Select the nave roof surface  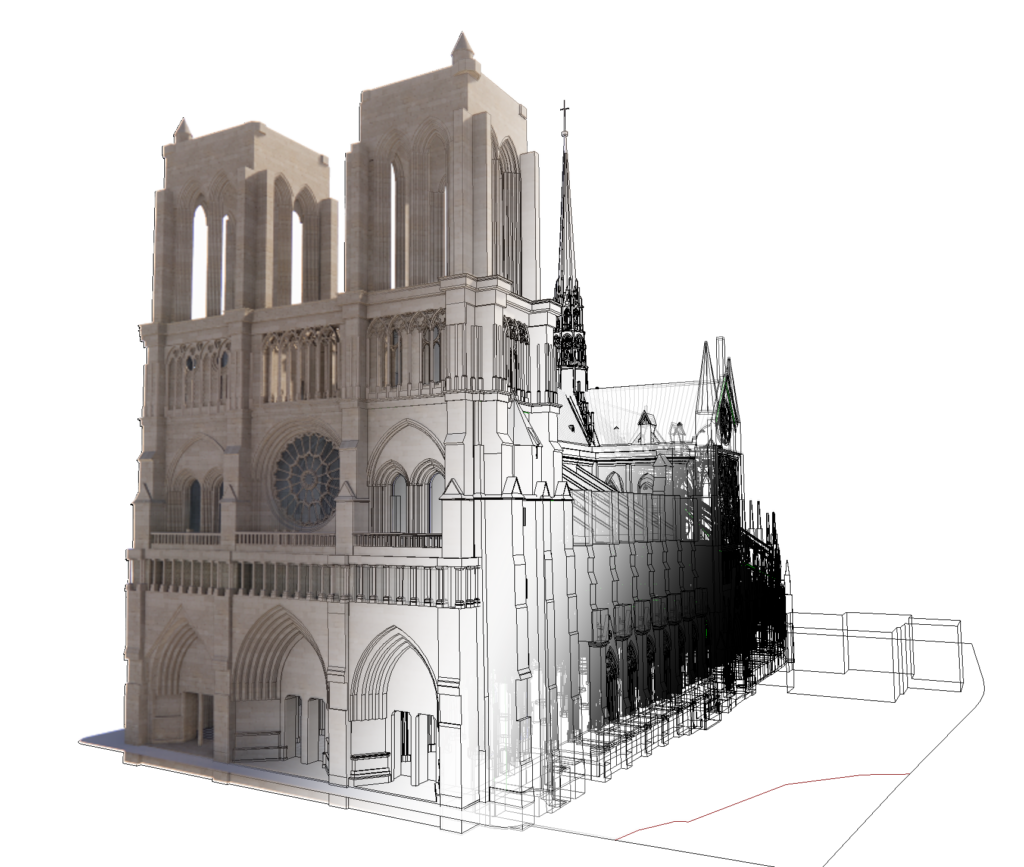point(640,400)
